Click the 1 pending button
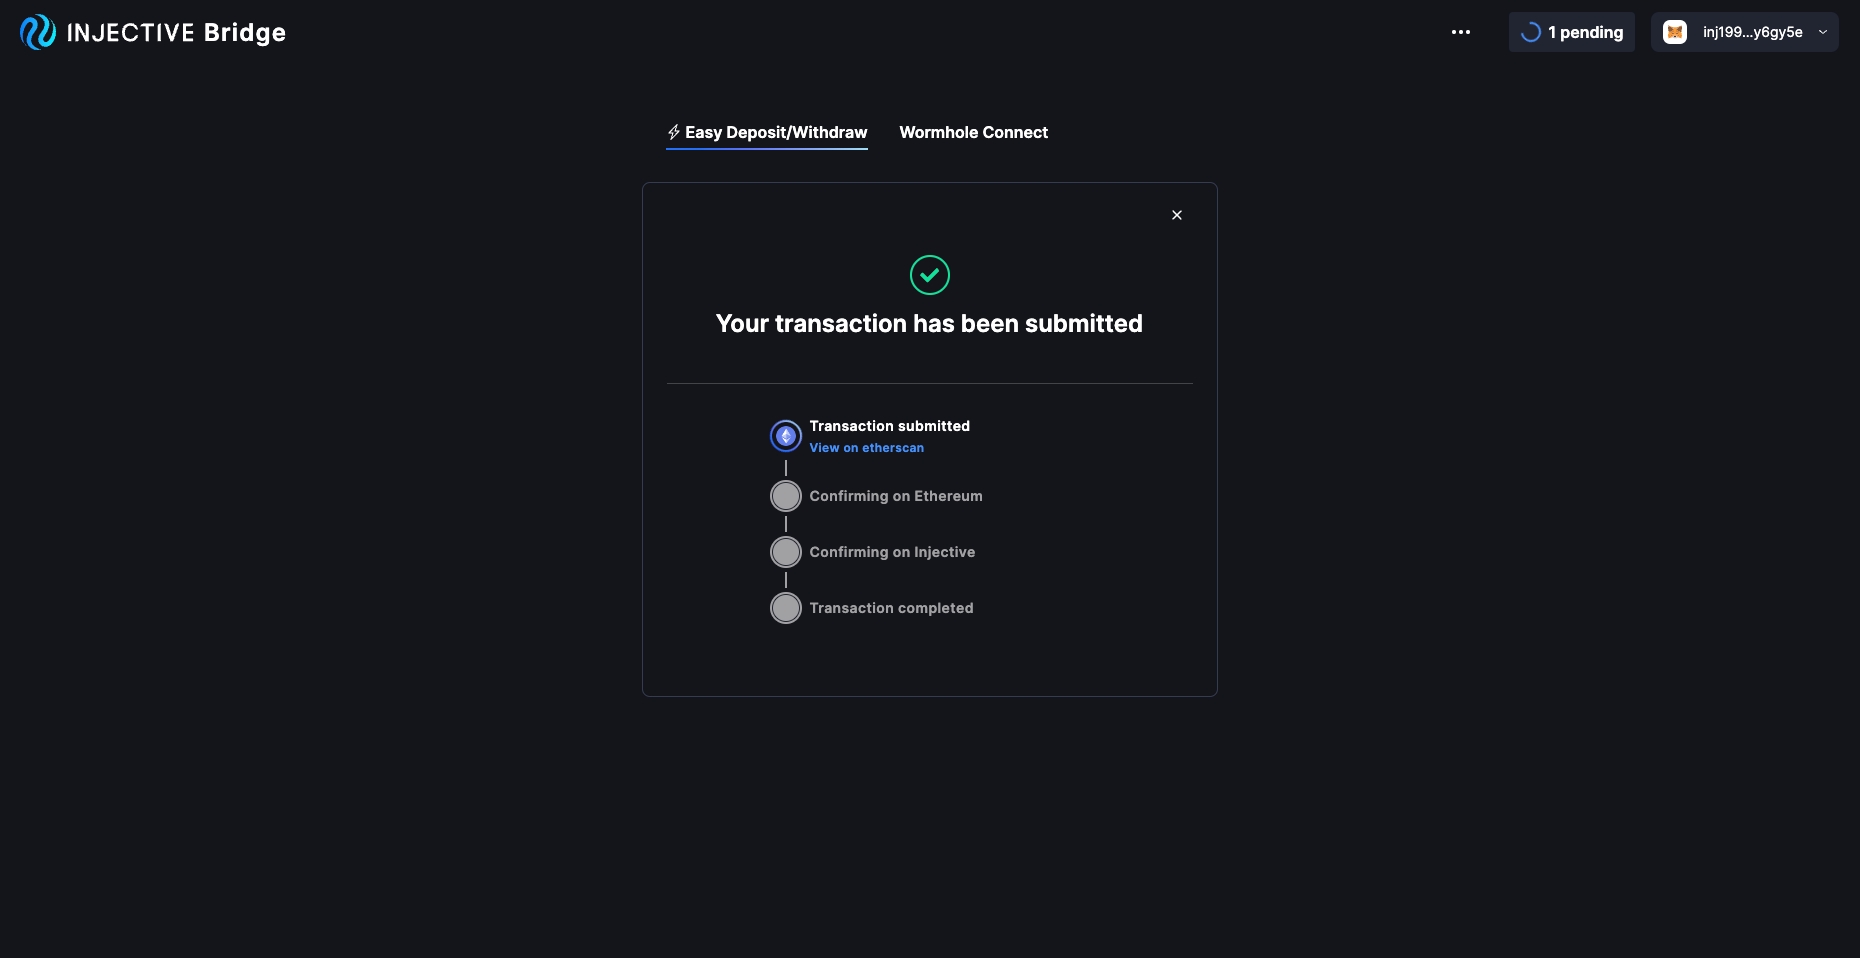Screen dimensions: 1860x958 point(1584,32)
